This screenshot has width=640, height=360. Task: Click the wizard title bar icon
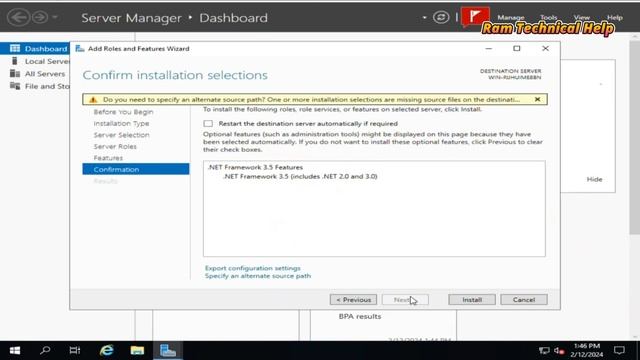[80, 49]
